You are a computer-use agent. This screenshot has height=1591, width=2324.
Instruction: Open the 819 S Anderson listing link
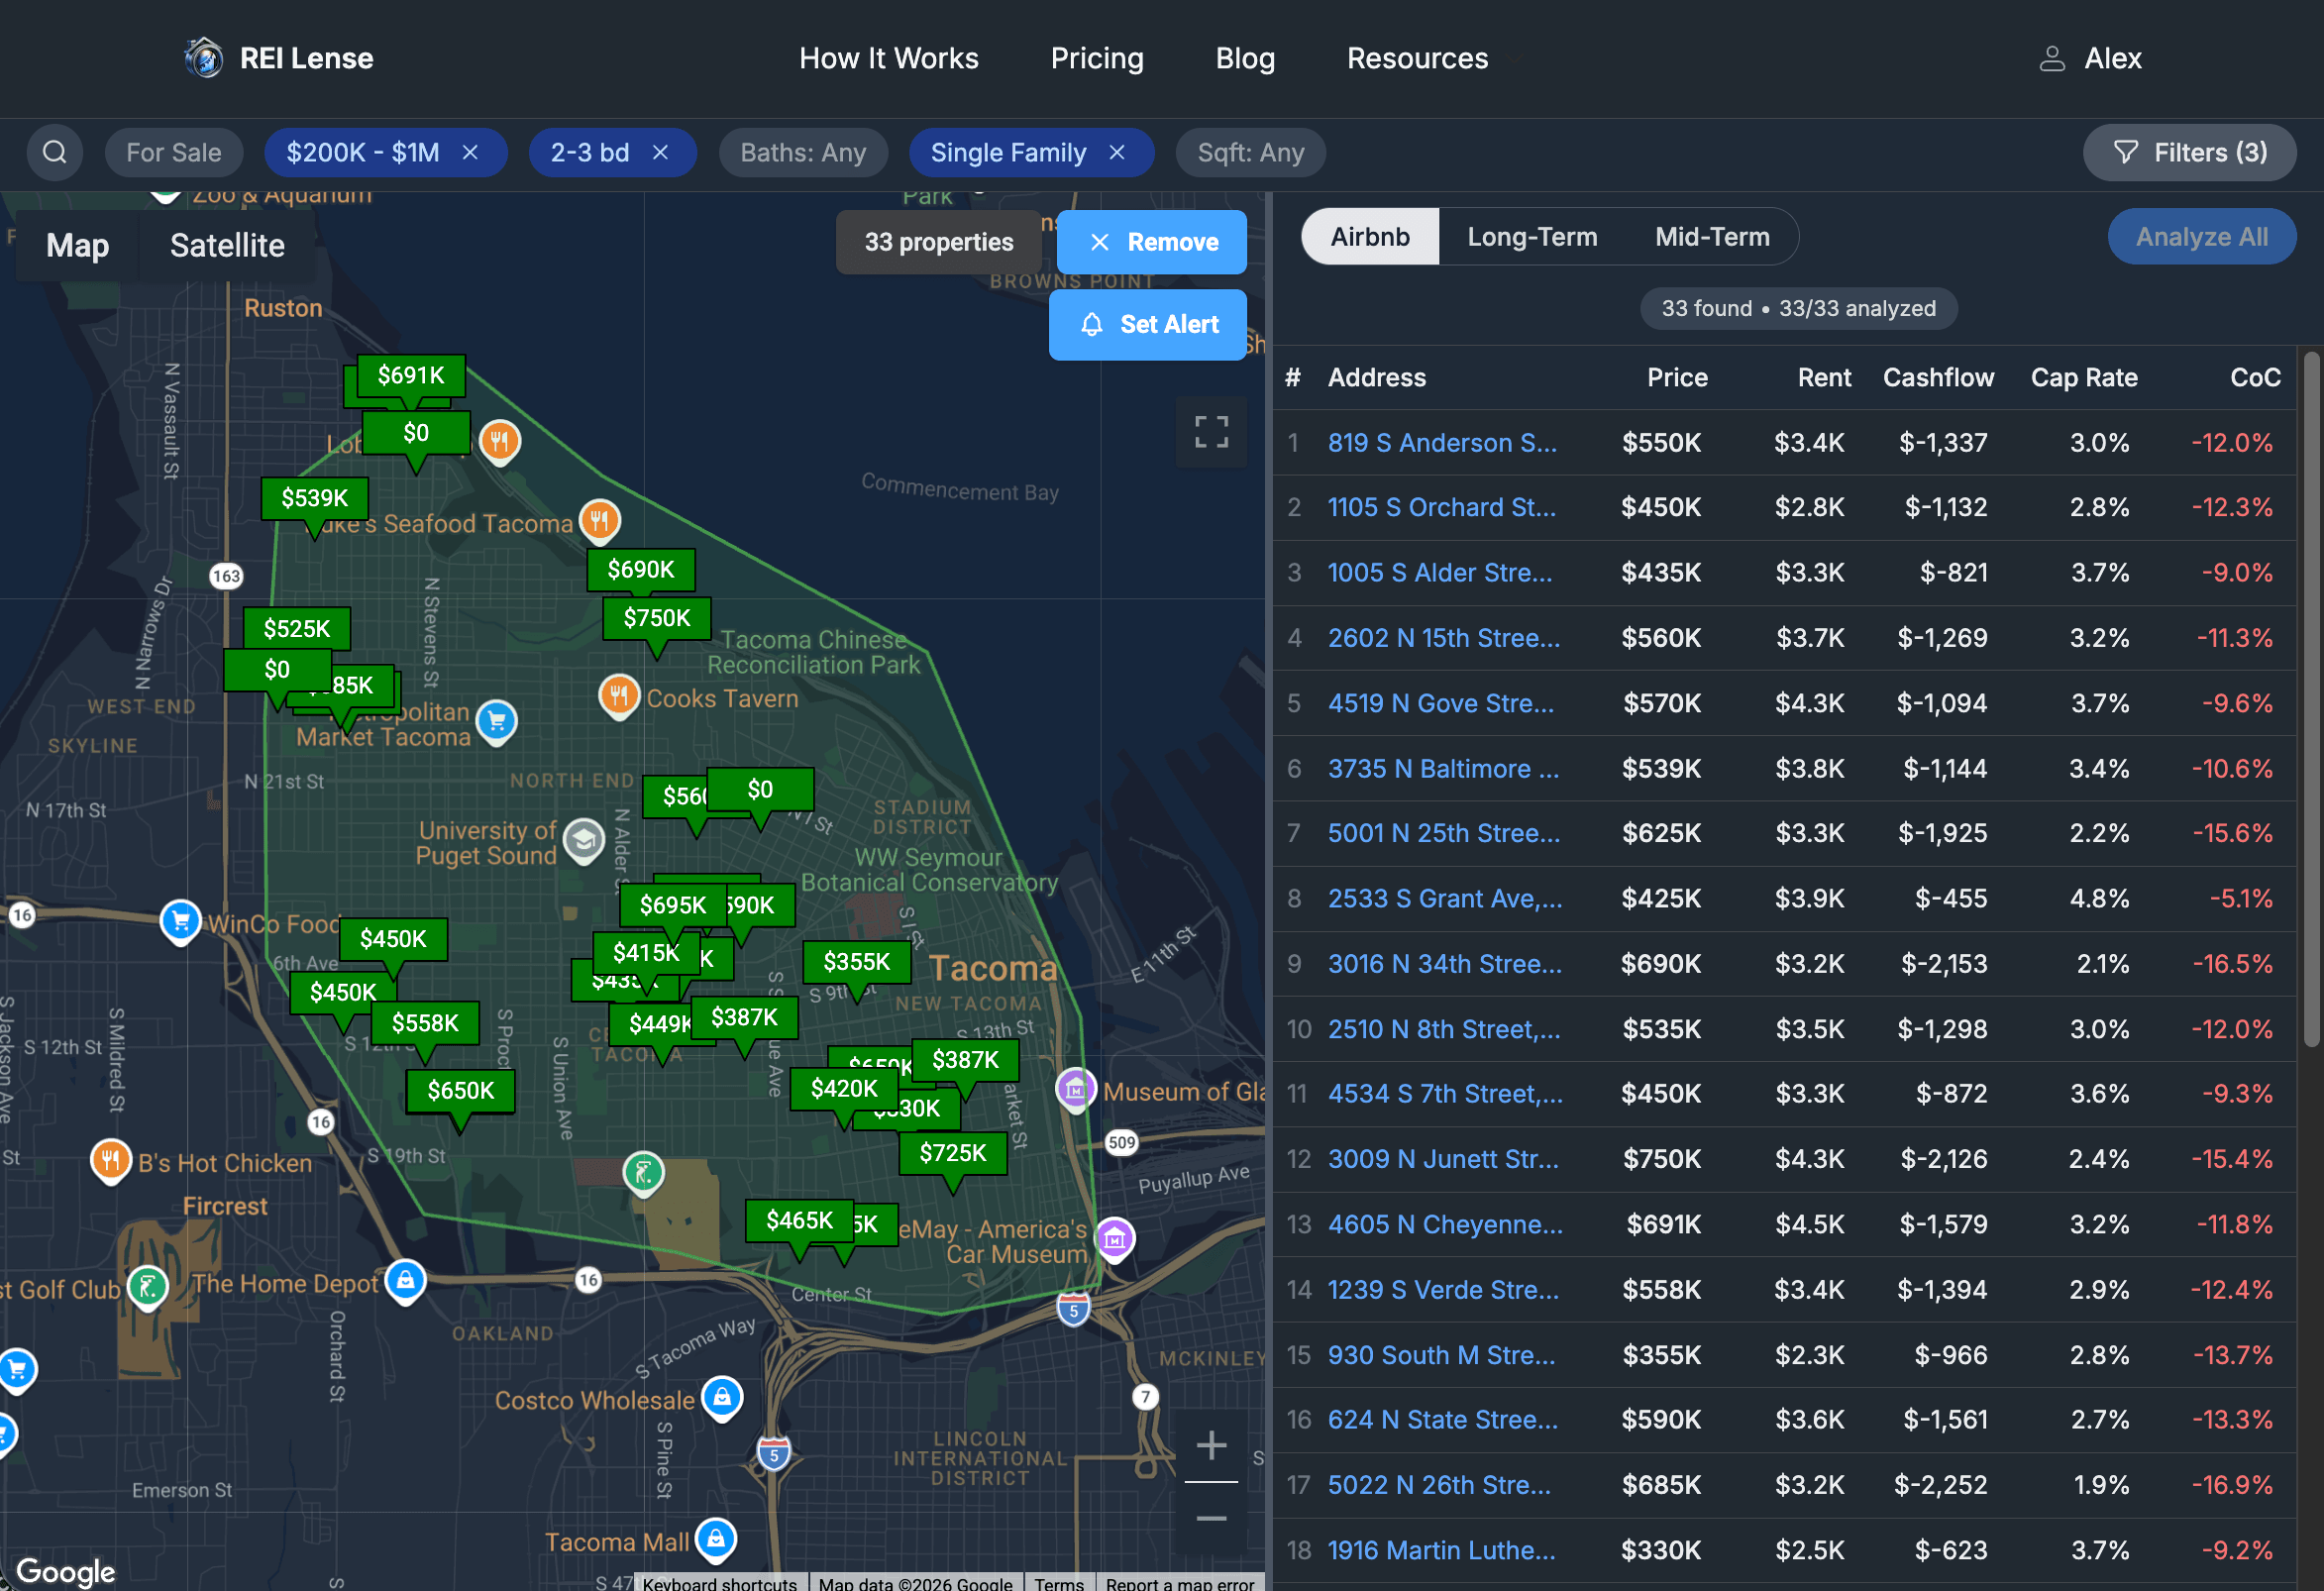pyautogui.click(x=1443, y=443)
